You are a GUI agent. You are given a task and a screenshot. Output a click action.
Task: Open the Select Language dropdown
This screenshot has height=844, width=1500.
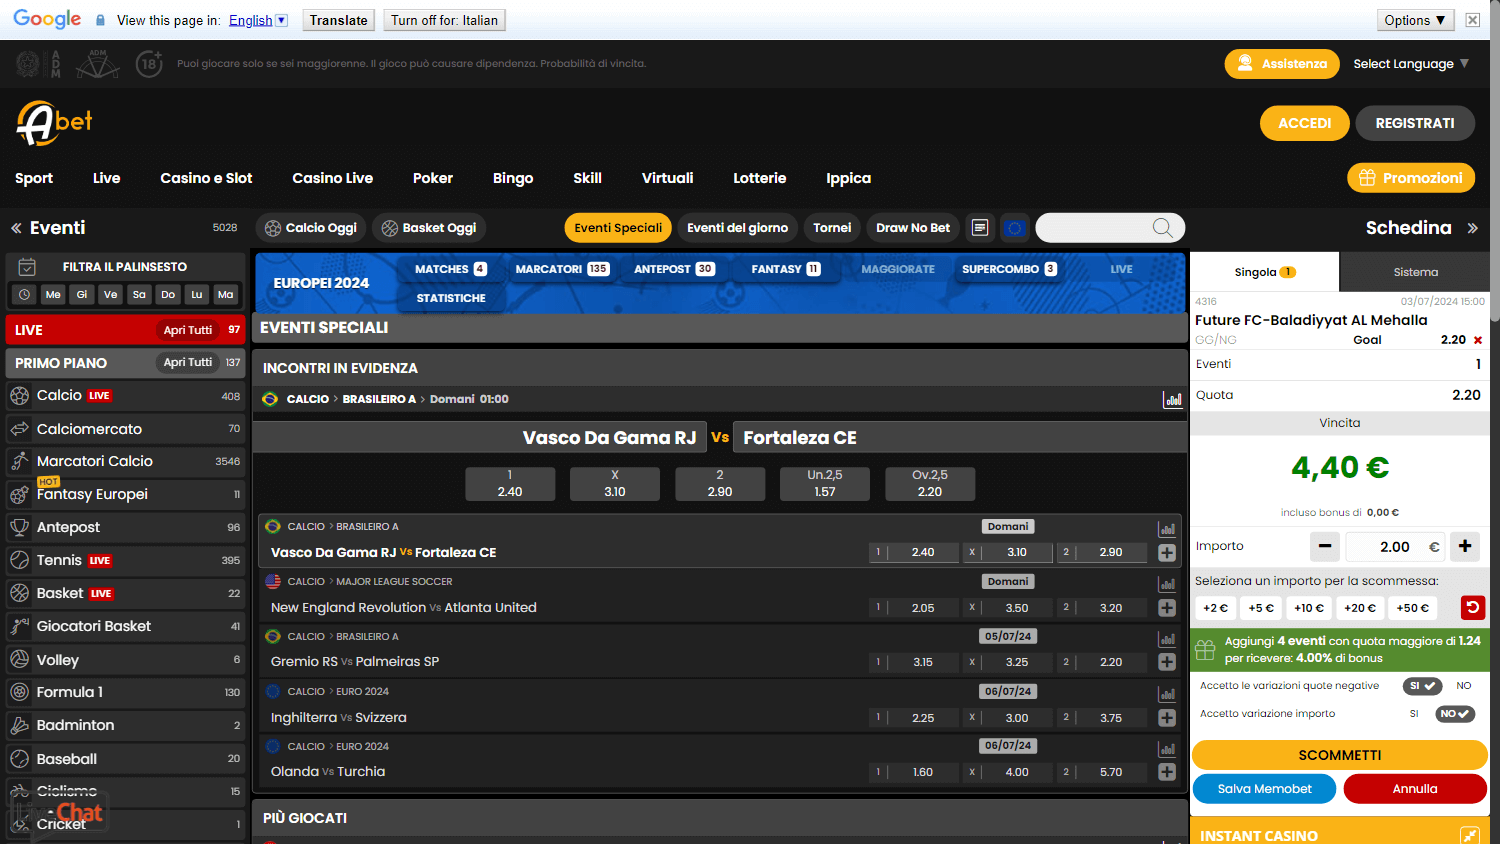tap(1410, 64)
